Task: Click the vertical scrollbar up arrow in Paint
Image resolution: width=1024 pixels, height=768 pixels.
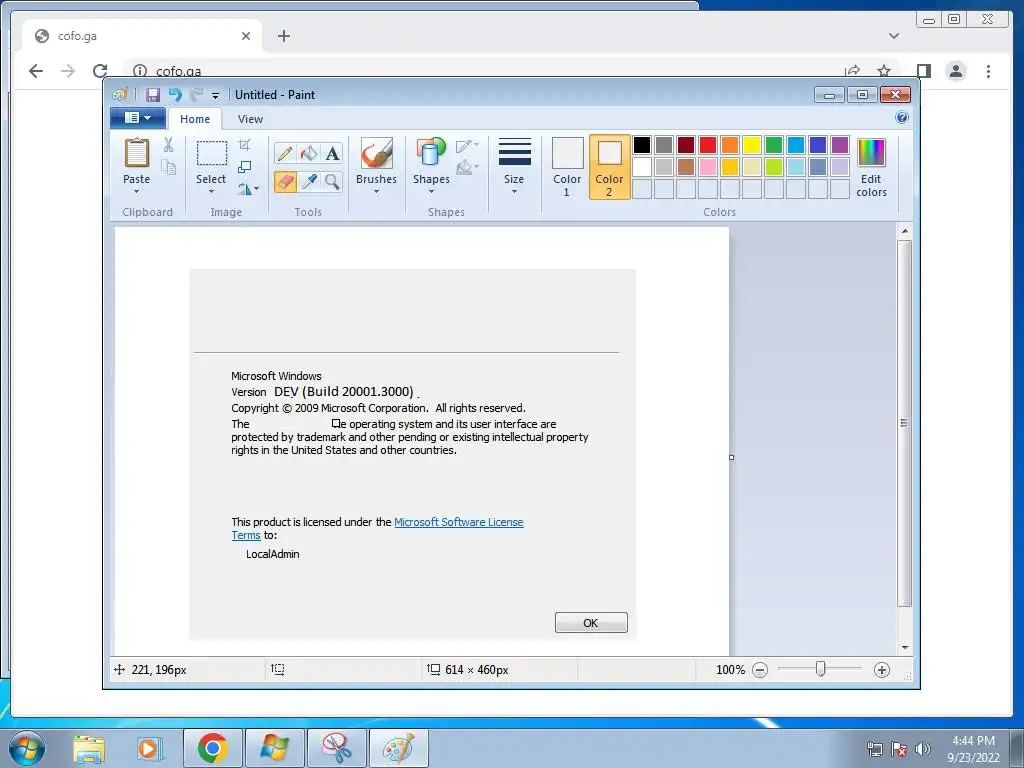Action: (x=904, y=231)
